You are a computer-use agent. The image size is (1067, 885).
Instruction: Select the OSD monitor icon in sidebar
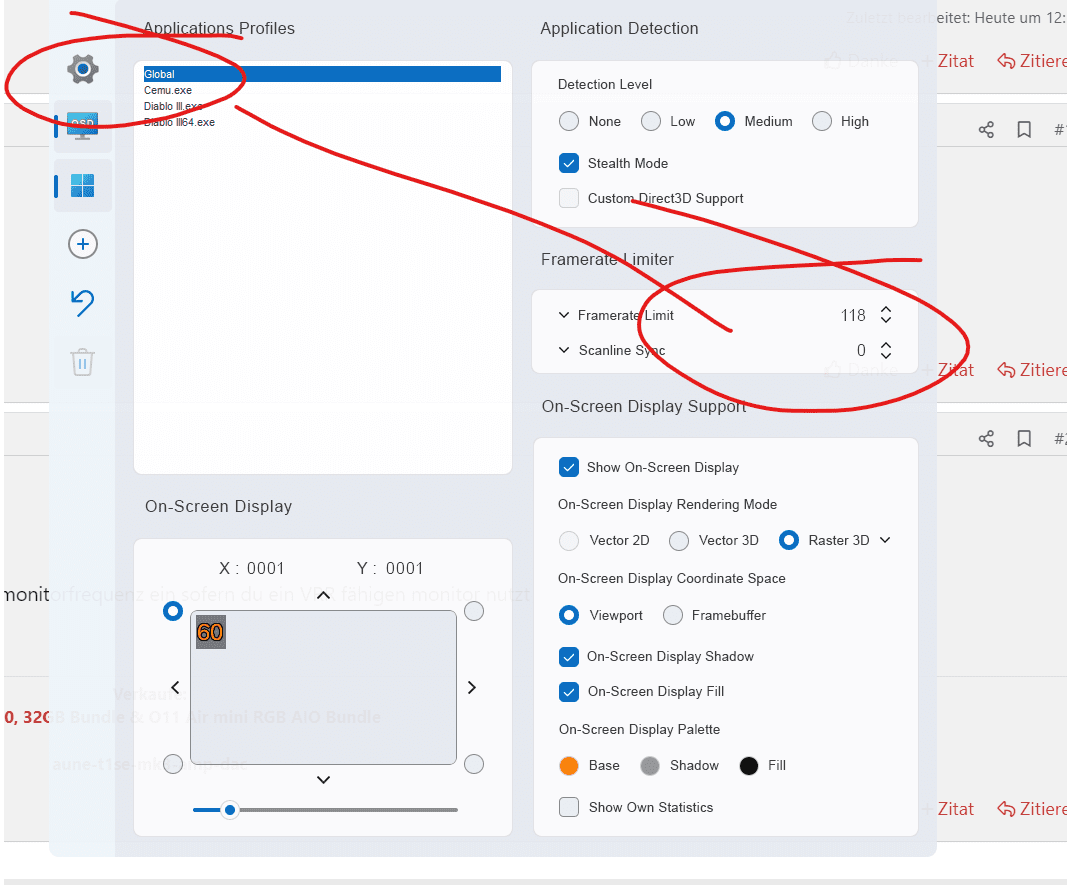[83, 127]
